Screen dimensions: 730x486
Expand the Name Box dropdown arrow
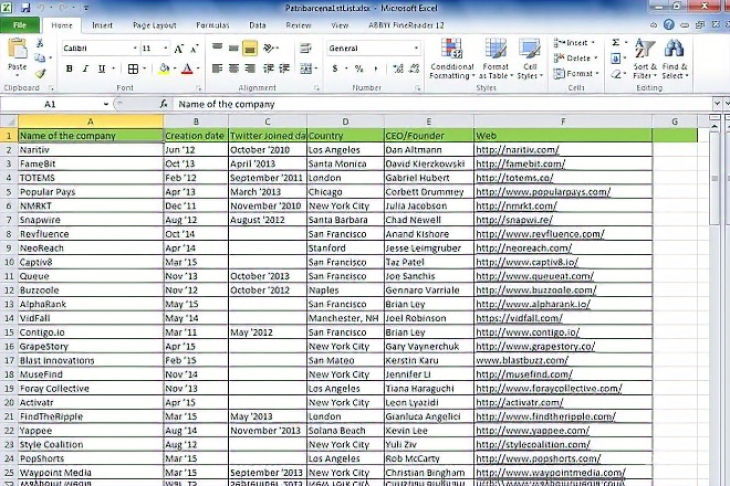106,104
